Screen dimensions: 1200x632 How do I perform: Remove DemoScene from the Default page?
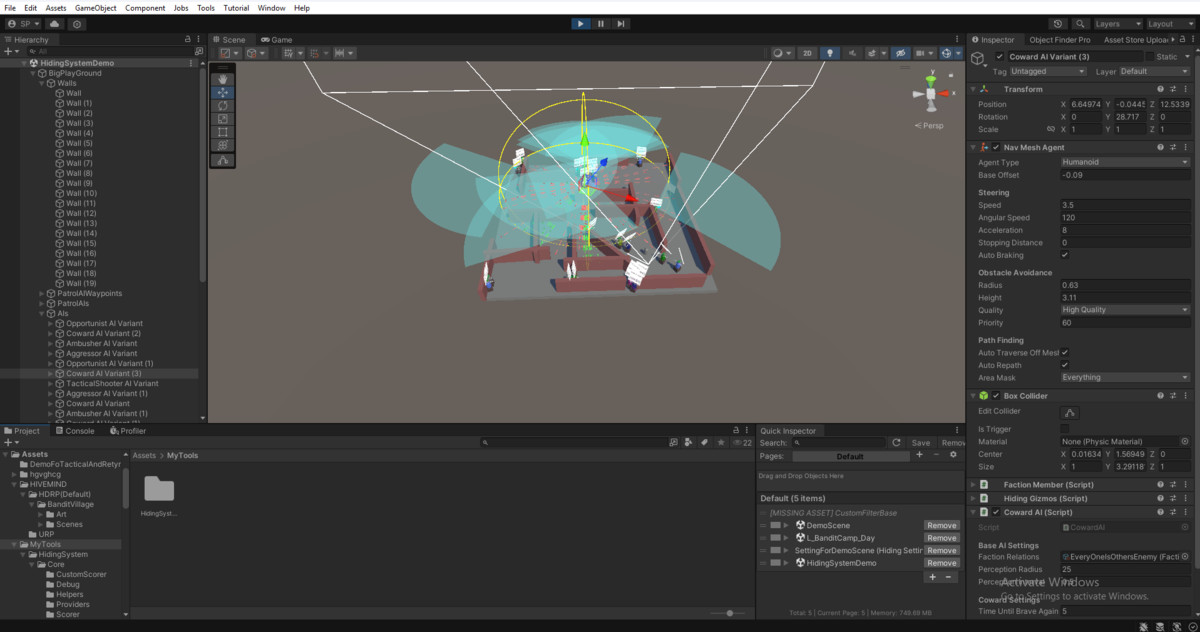[941, 524]
